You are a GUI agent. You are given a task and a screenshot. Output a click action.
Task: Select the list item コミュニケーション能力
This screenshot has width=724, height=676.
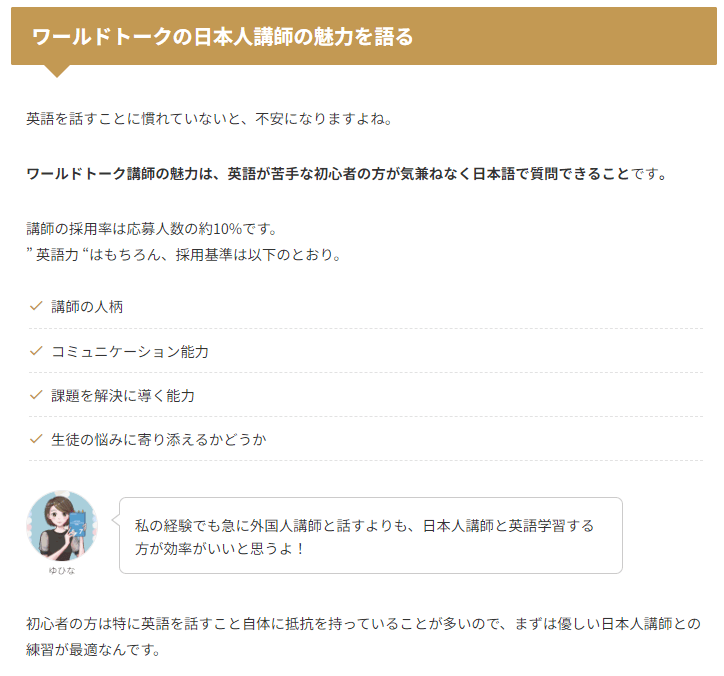click(x=366, y=351)
